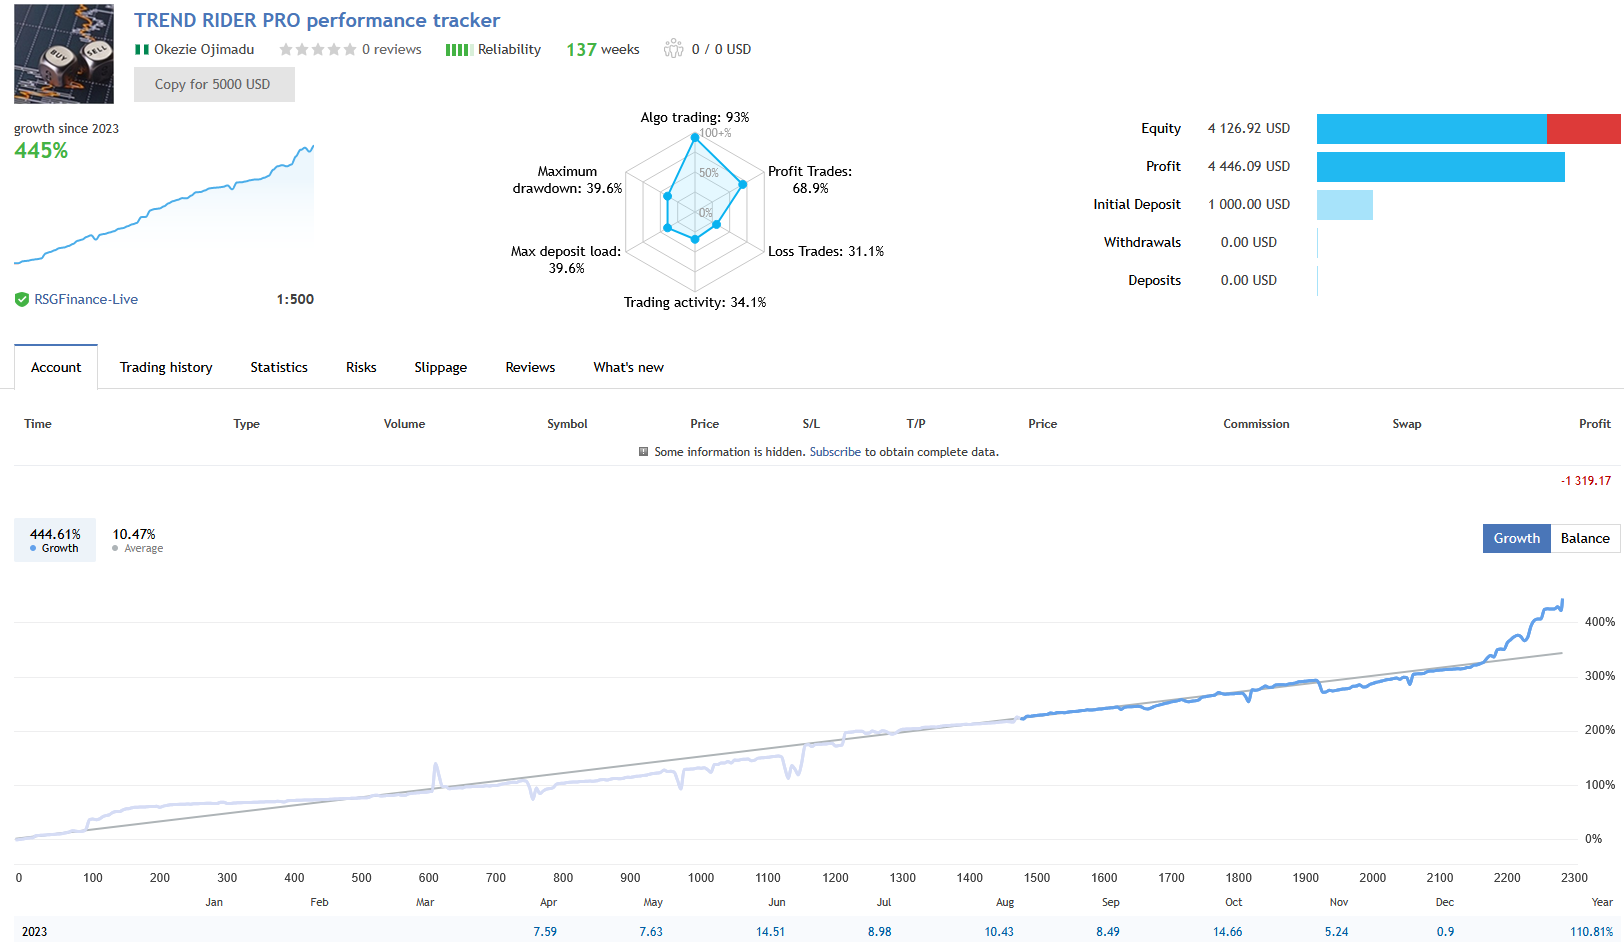1624x942 pixels.
Task: Switch the chart to Growth view
Action: point(1516,538)
